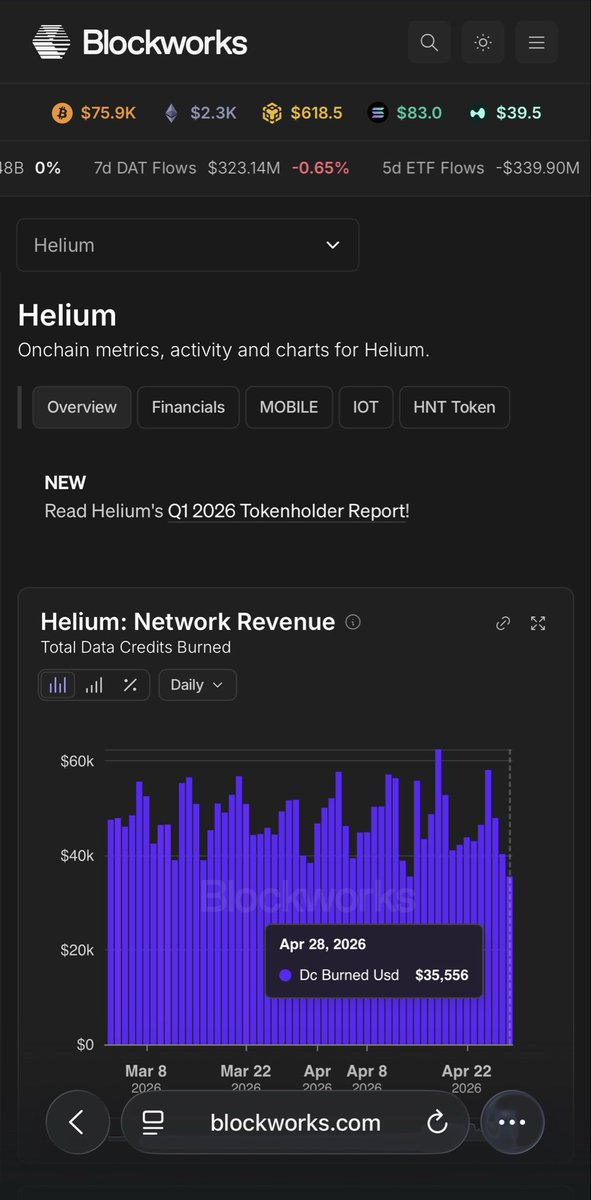
Task: Open the browser three-dot more menu
Action: tap(512, 1122)
